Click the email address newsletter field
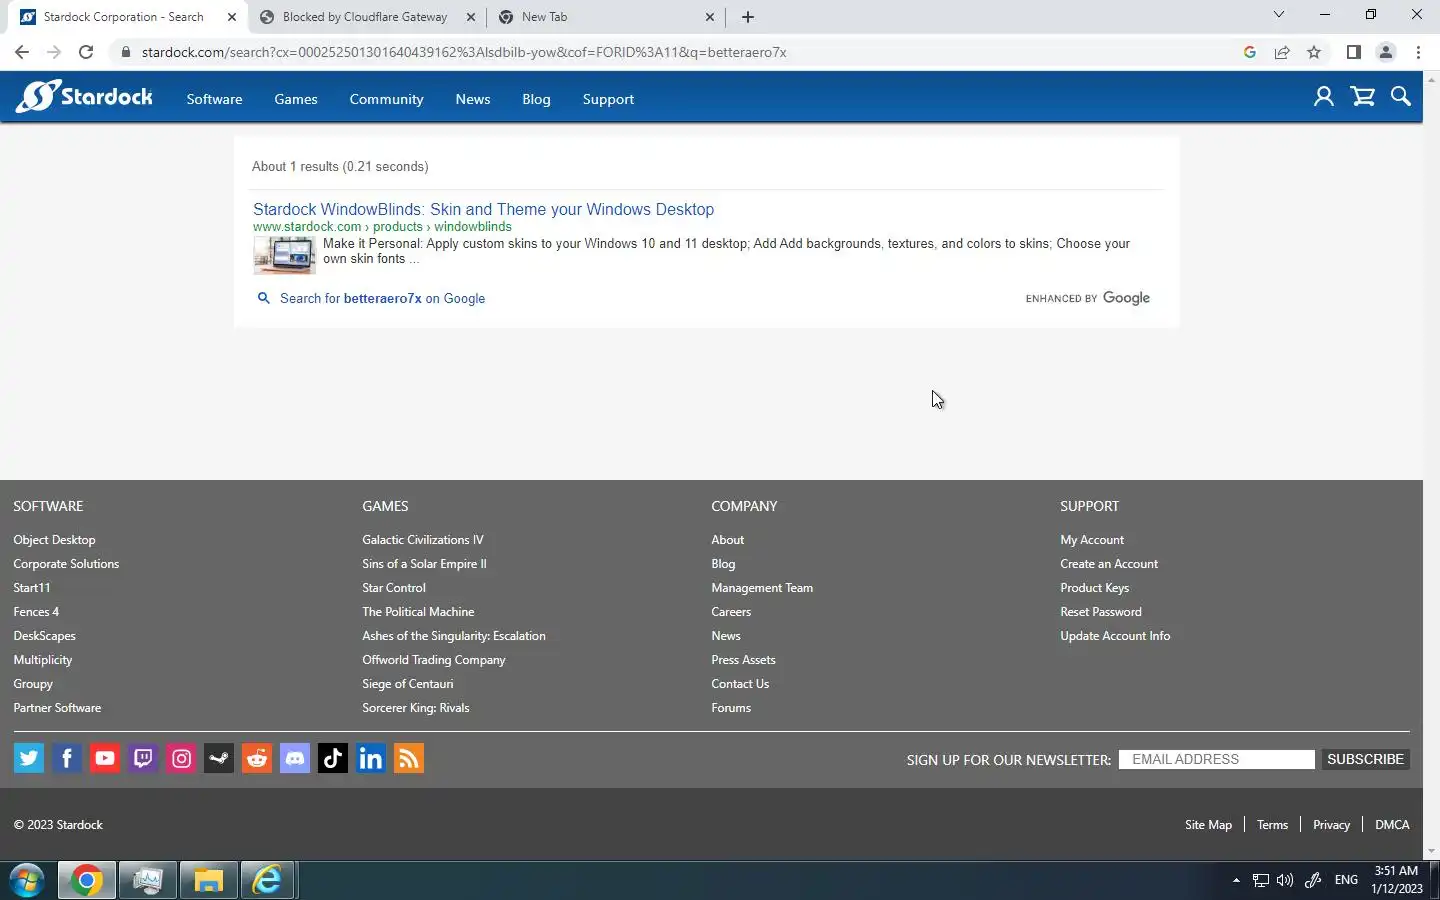Screen dimensions: 1440x900 [x=1216, y=759]
